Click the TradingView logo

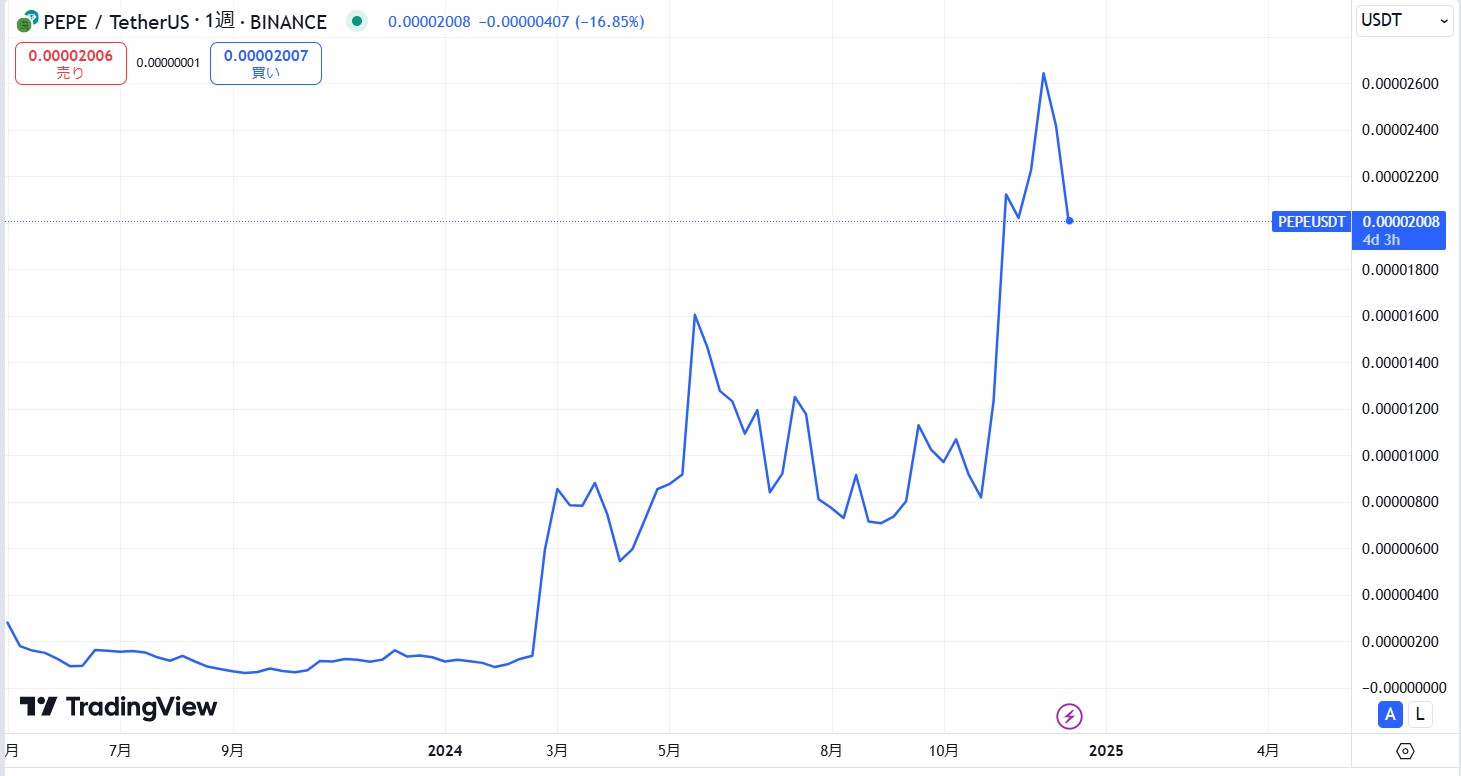pyautogui.click(x=118, y=707)
